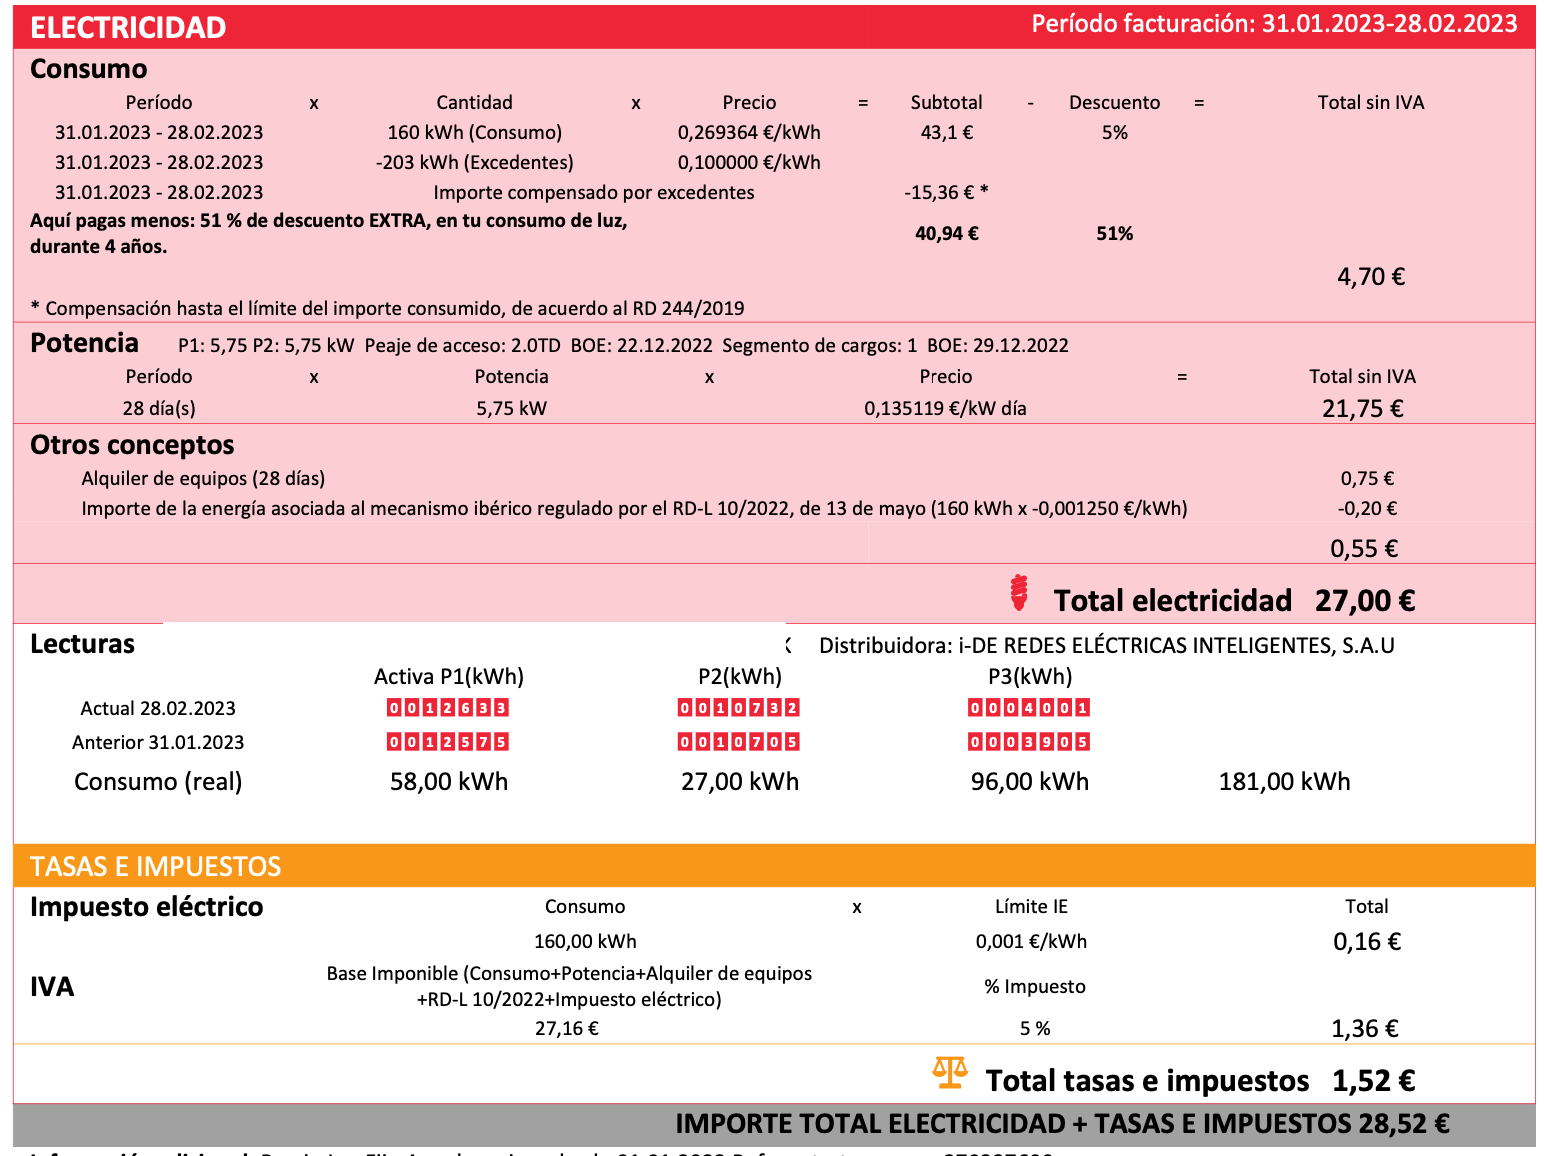Click the grand total 28,52 € bar

[x=774, y=1124]
